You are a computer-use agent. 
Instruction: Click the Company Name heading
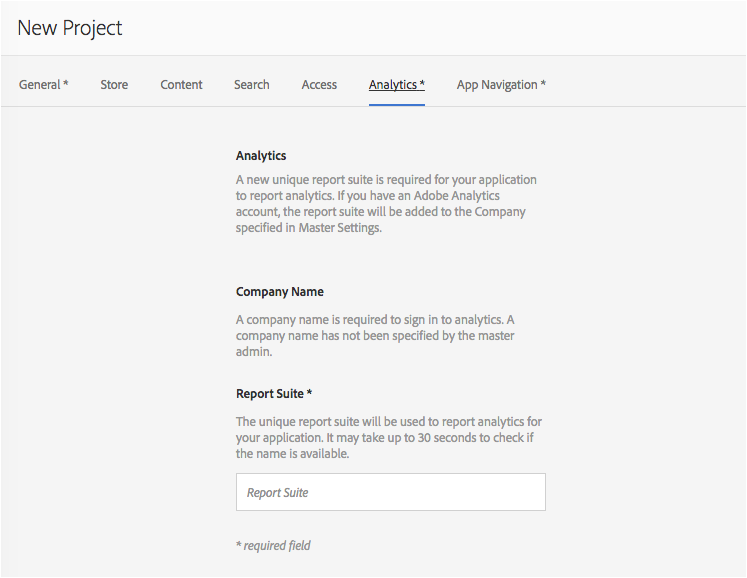coord(280,292)
